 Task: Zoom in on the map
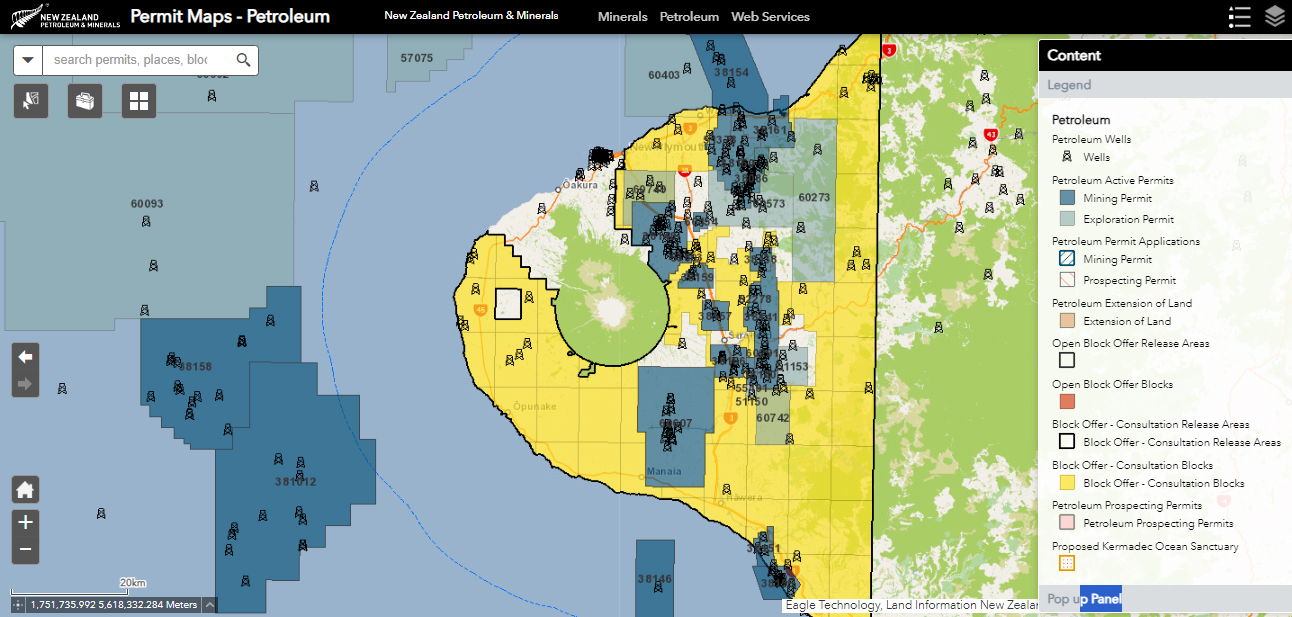coord(26,522)
